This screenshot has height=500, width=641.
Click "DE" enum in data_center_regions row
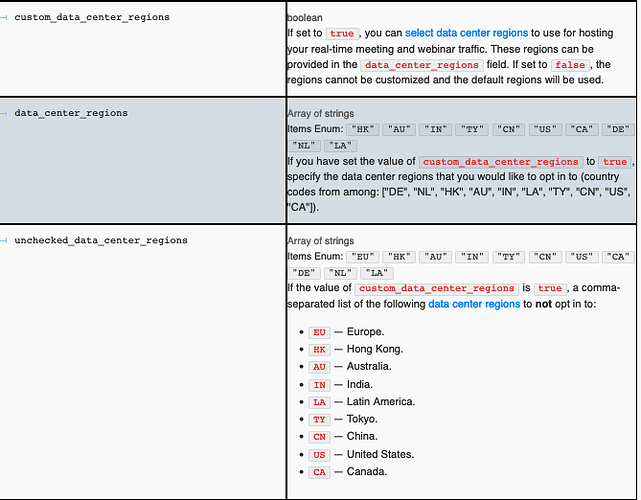(x=618, y=130)
